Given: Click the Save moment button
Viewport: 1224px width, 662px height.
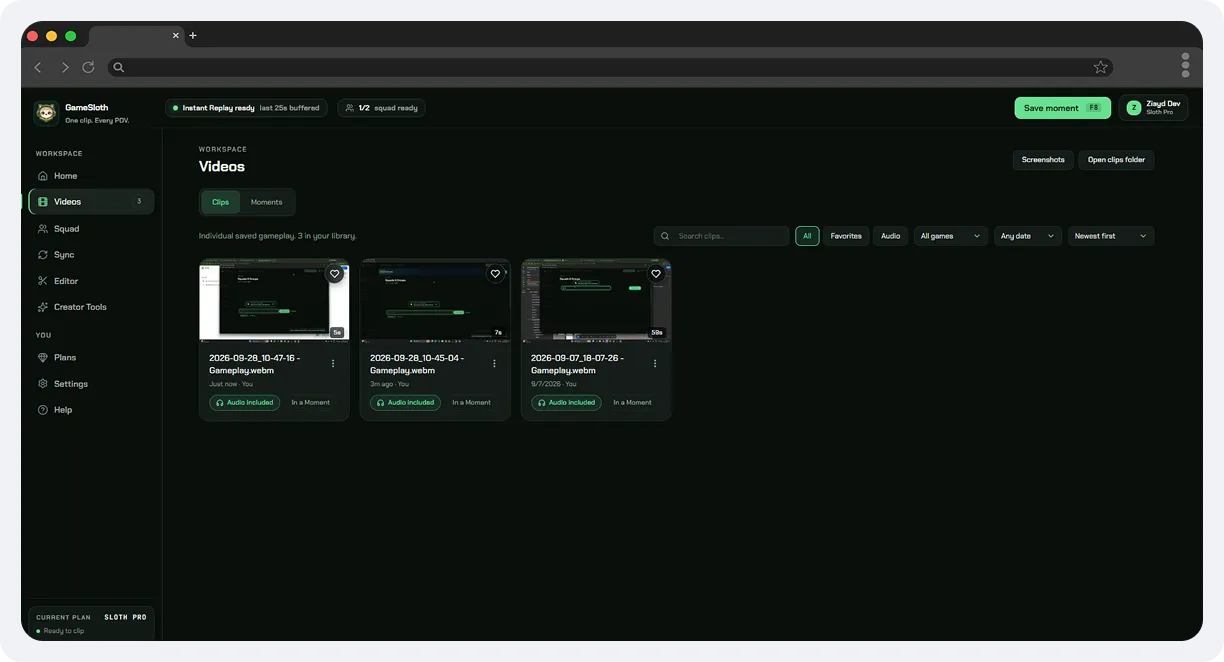Looking at the screenshot, I should tap(1062, 108).
